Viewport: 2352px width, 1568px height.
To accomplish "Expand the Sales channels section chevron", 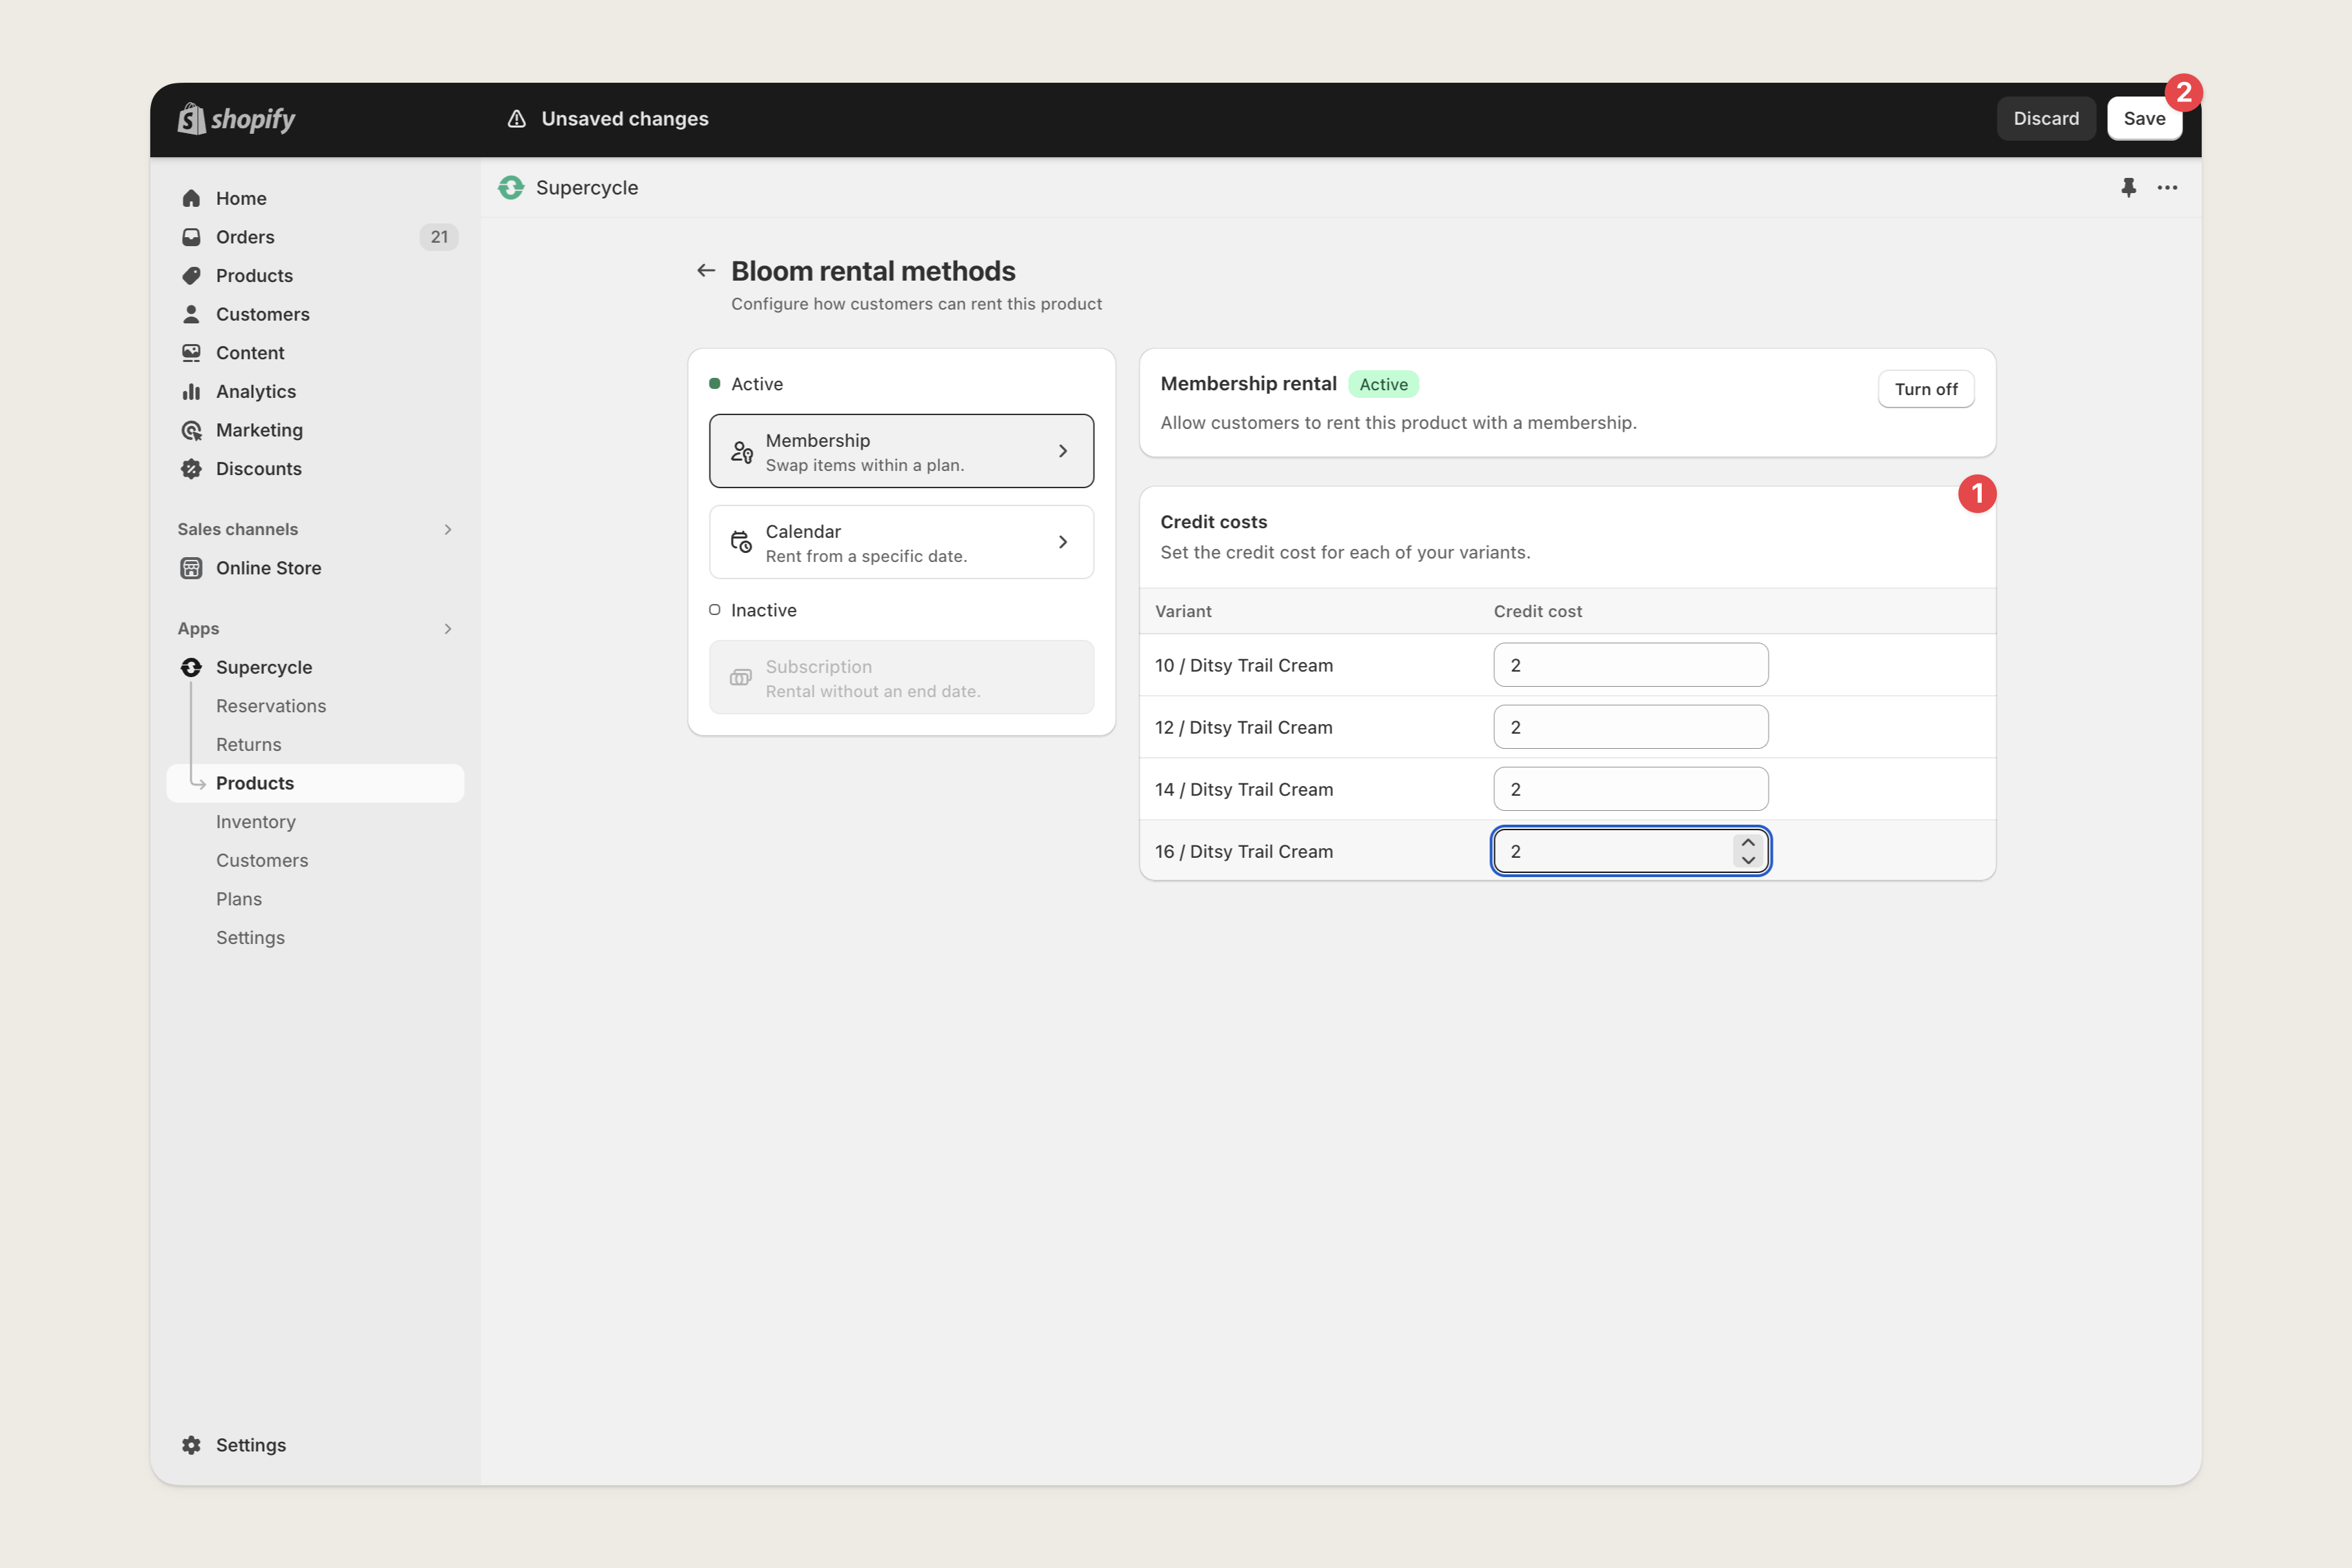I will 448,529.
